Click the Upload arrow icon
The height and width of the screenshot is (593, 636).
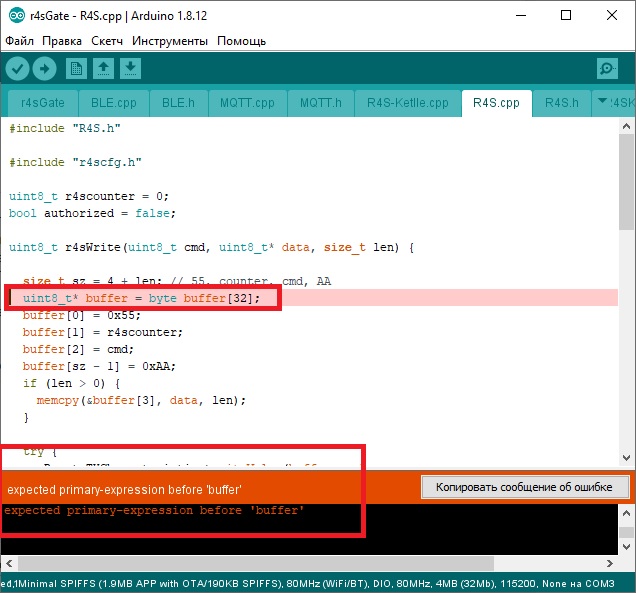[x=44, y=68]
